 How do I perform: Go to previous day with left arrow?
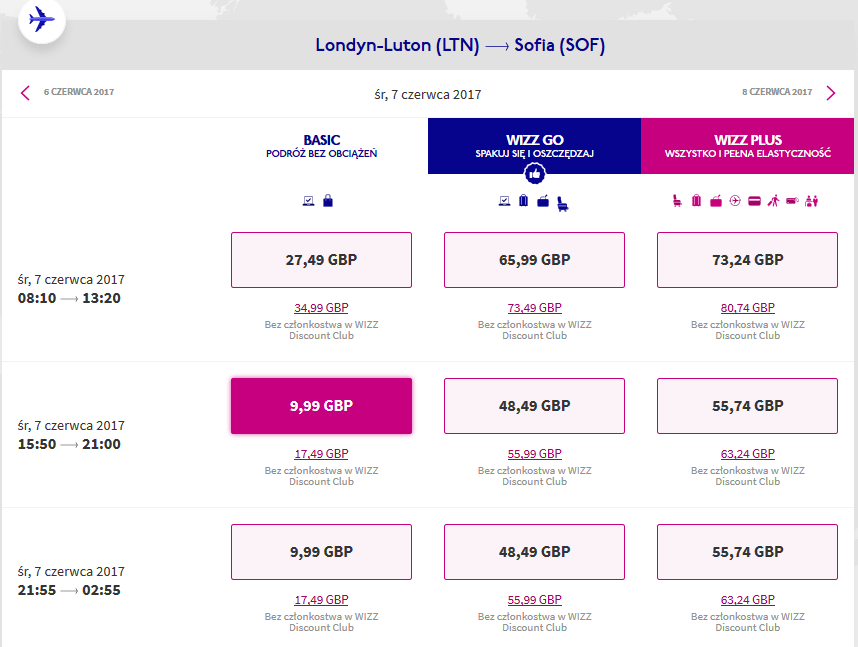[x=25, y=93]
